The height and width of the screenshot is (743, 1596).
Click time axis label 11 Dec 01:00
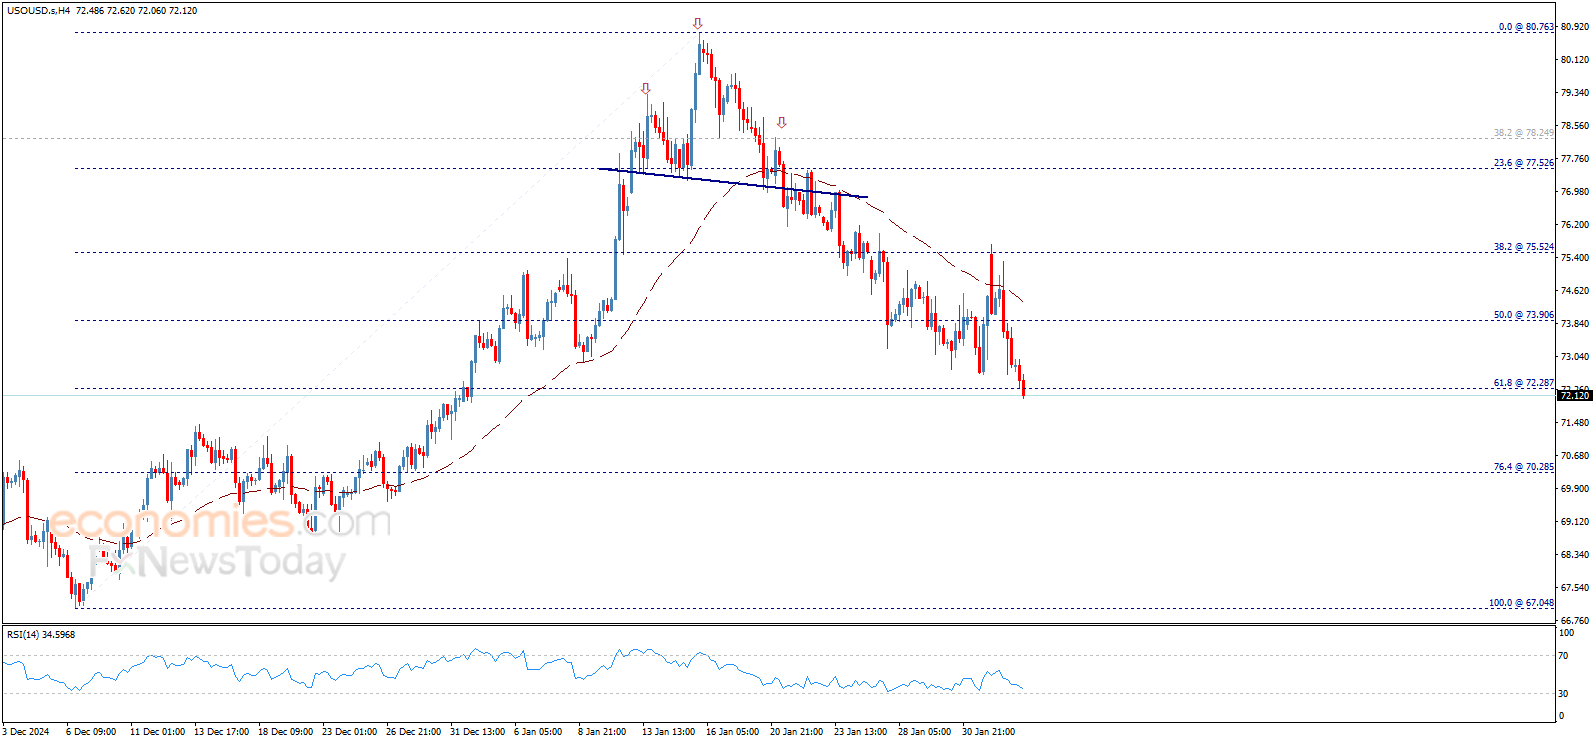coord(156,732)
